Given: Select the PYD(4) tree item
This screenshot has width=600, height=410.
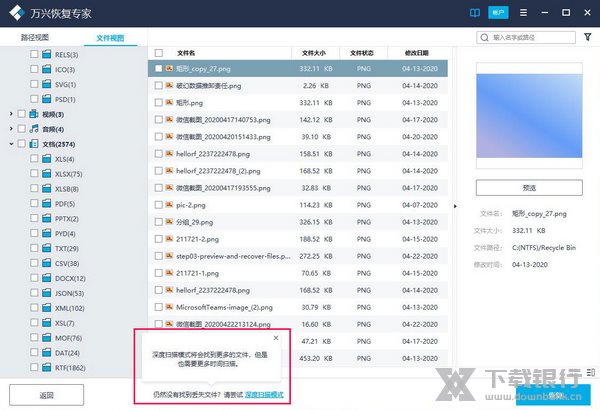Looking at the screenshot, I should coord(65,233).
